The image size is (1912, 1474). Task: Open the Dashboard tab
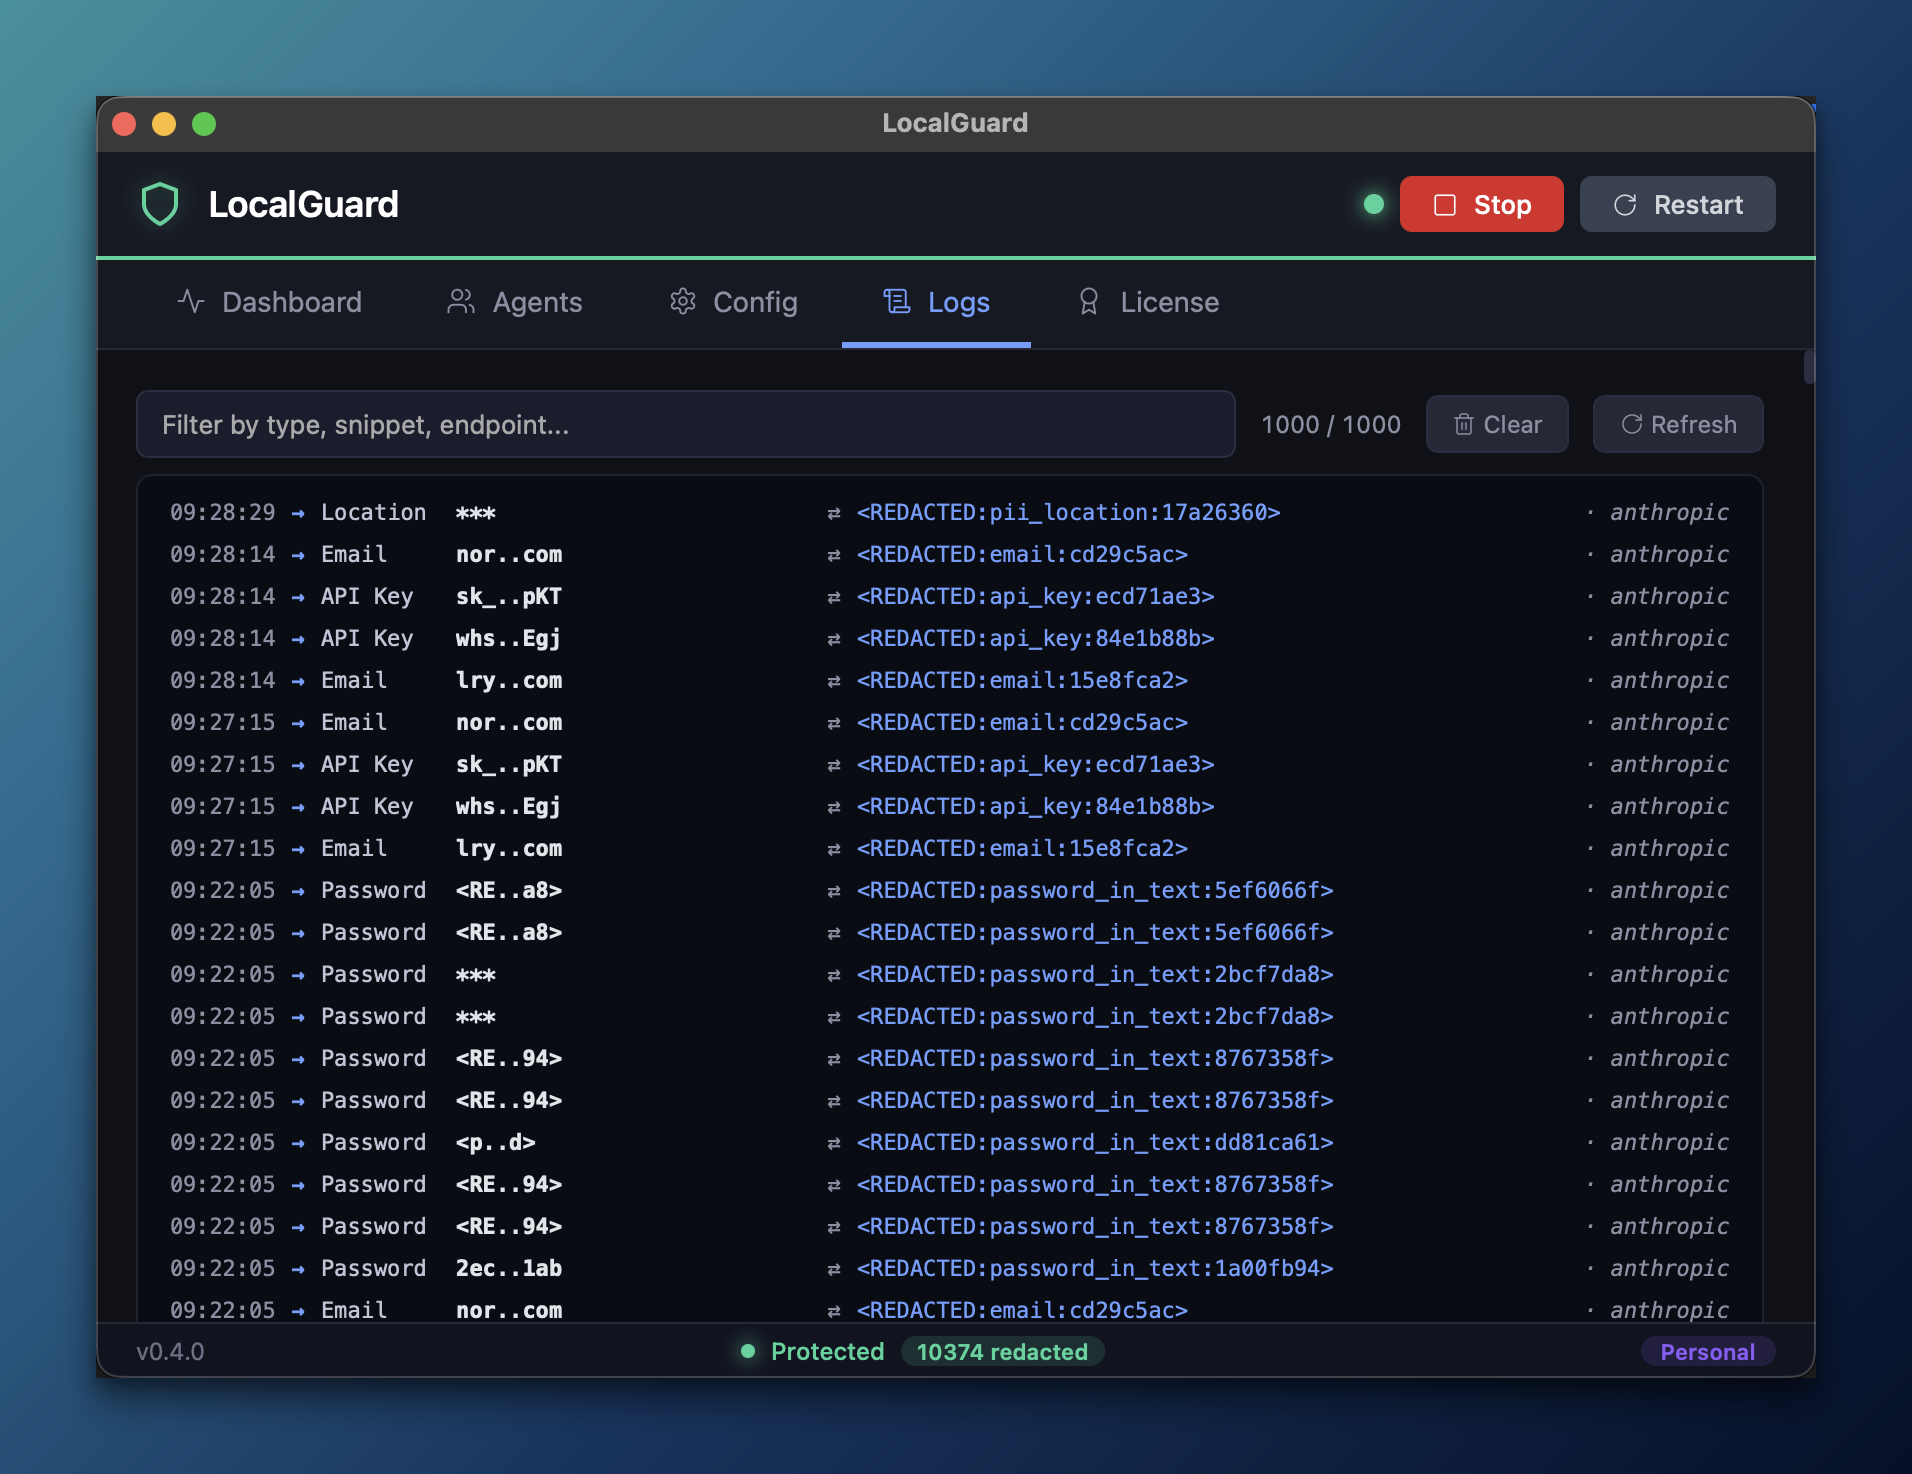pyautogui.click(x=269, y=302)
